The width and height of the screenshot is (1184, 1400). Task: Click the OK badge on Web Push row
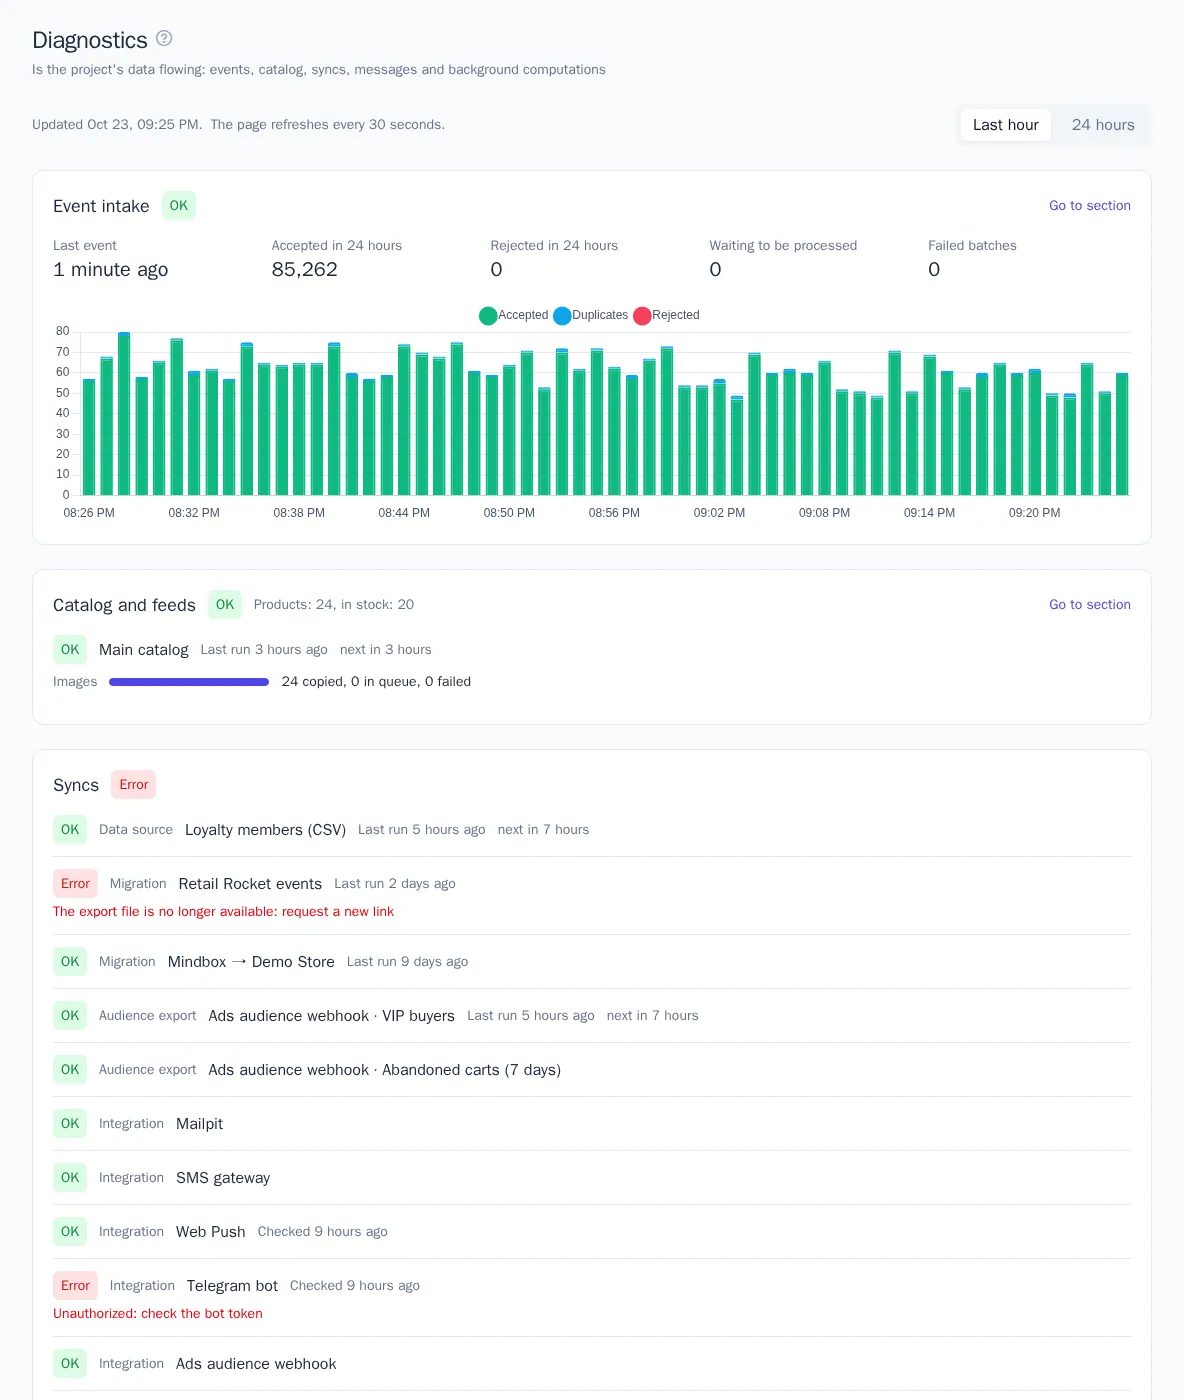(x=70, y=1231)
